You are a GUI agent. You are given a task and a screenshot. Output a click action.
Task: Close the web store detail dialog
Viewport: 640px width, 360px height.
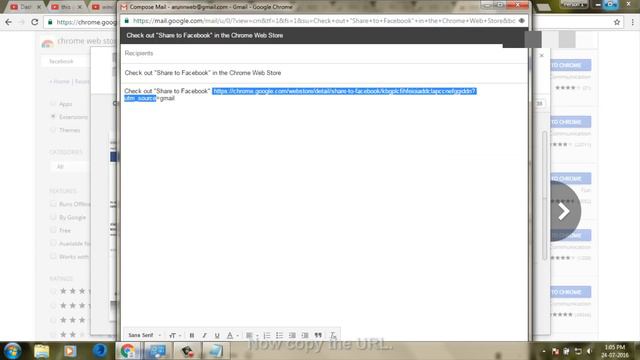coord(541,56)
